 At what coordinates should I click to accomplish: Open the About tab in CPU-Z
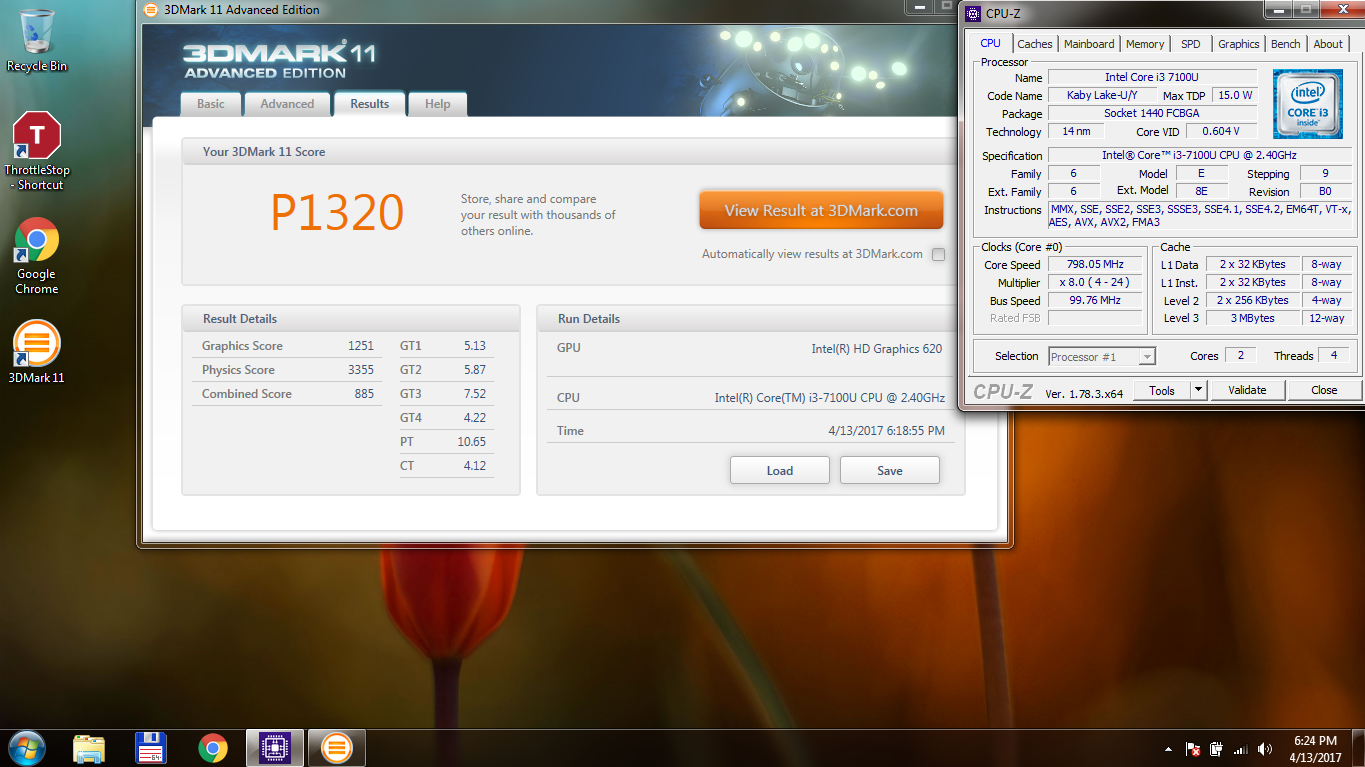[x=1328, y=44]
